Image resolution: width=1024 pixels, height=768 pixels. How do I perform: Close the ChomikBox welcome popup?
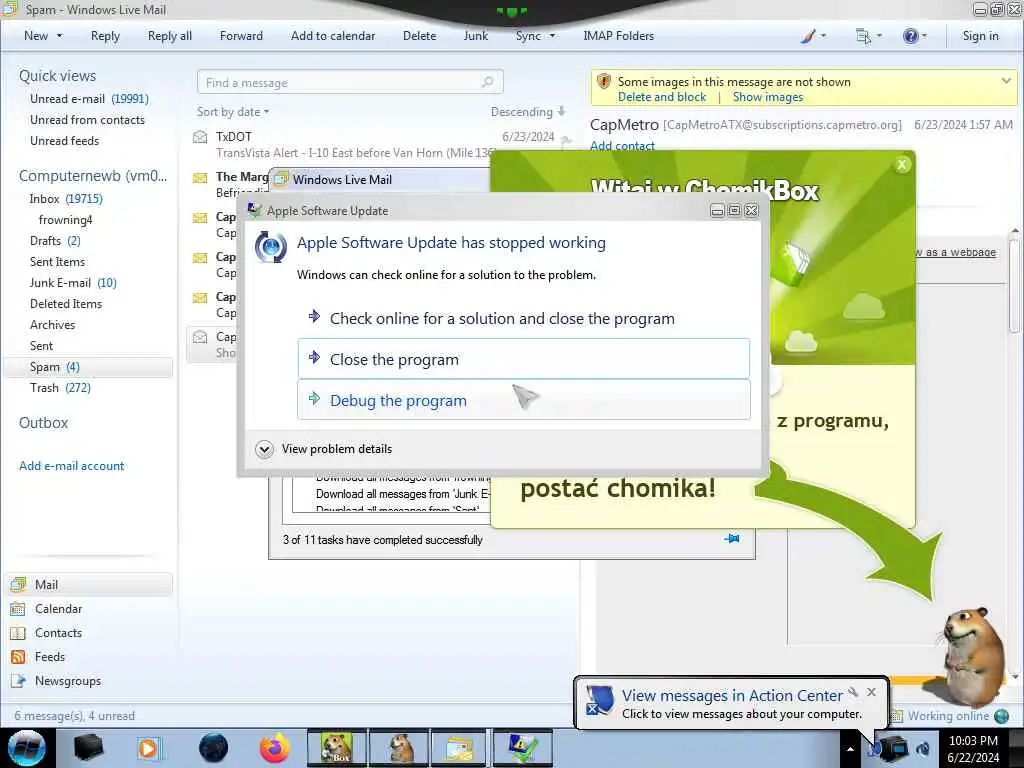click(902, 165)
